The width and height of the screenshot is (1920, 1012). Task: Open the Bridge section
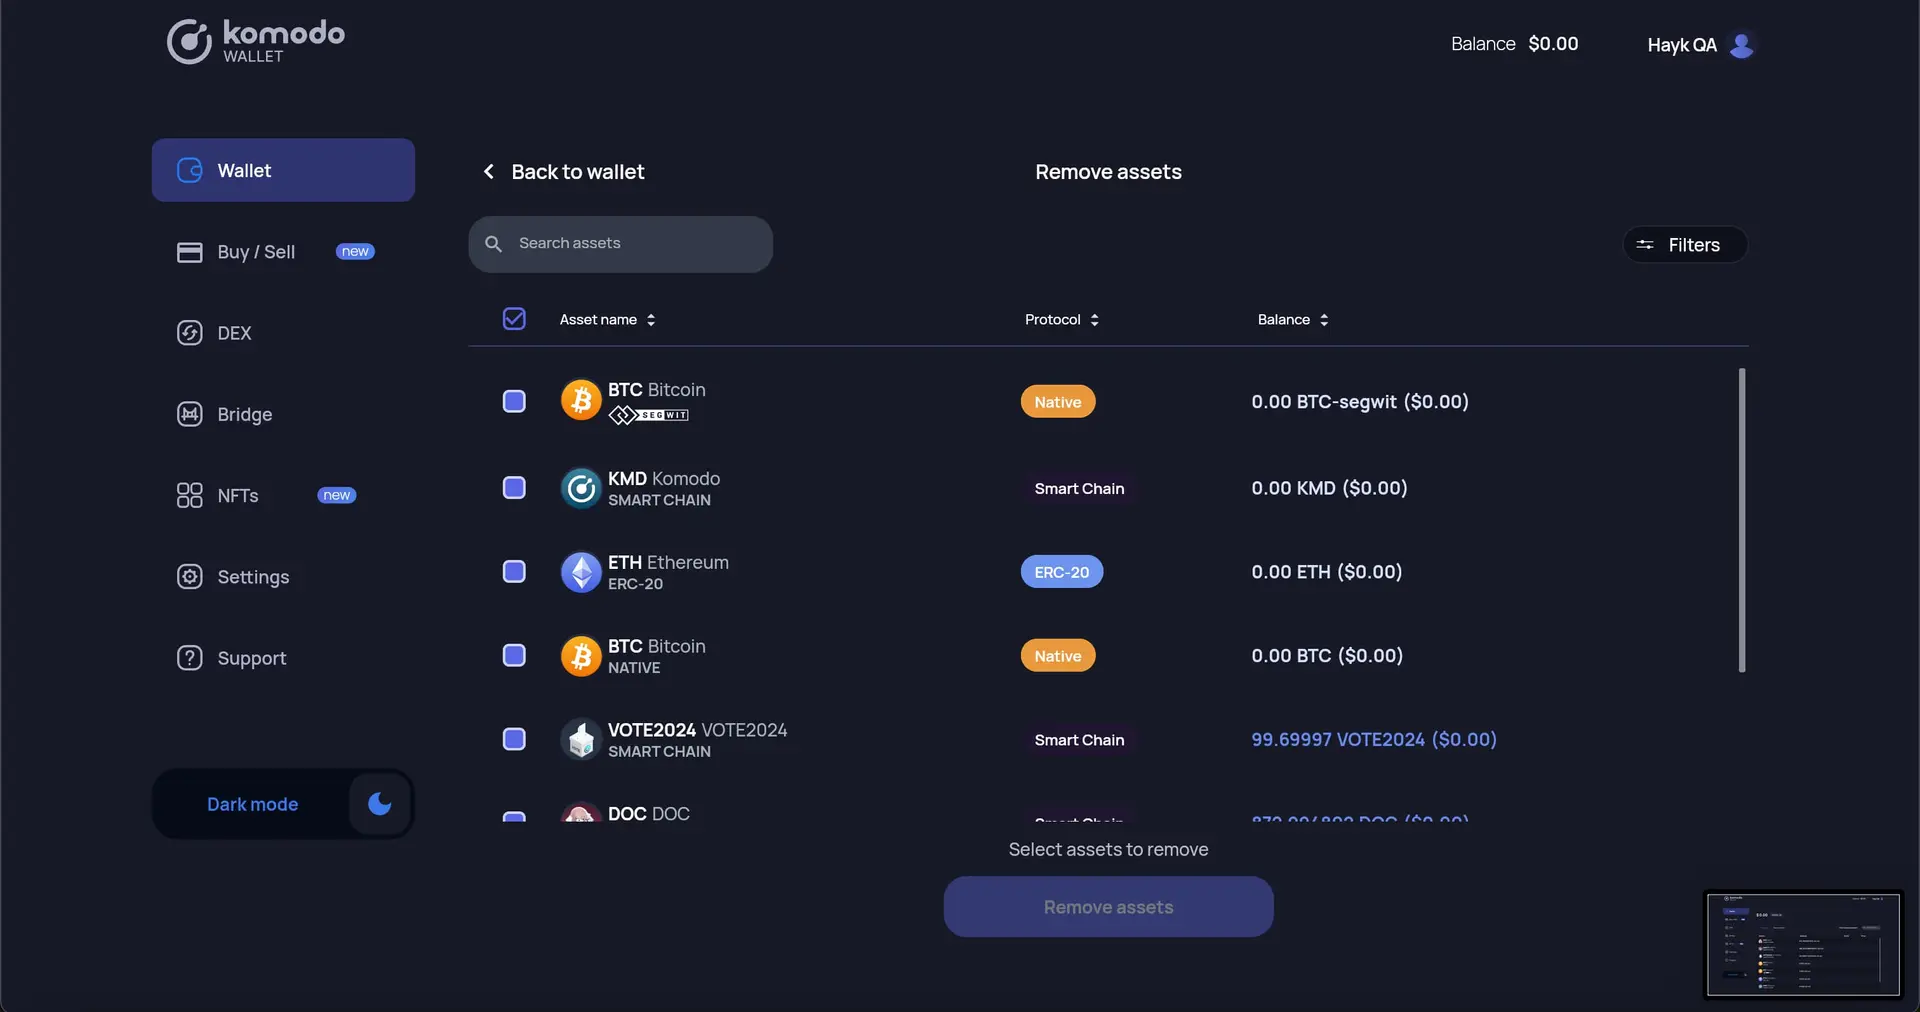click(x=245, y=414)
